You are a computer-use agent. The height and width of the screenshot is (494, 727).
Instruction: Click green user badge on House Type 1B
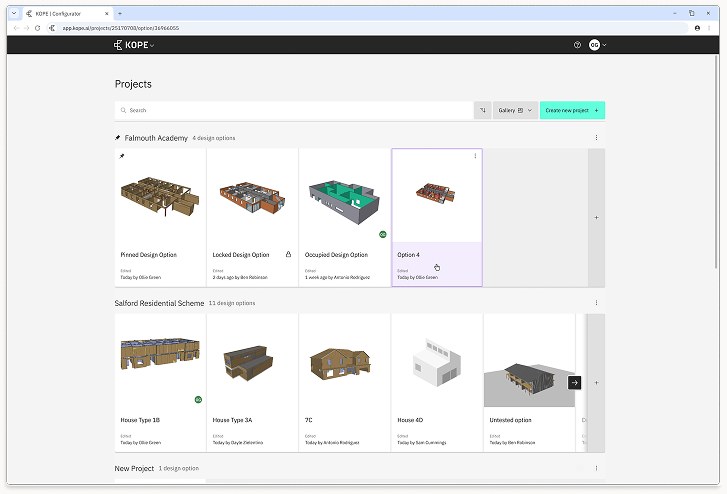(198, 400)
